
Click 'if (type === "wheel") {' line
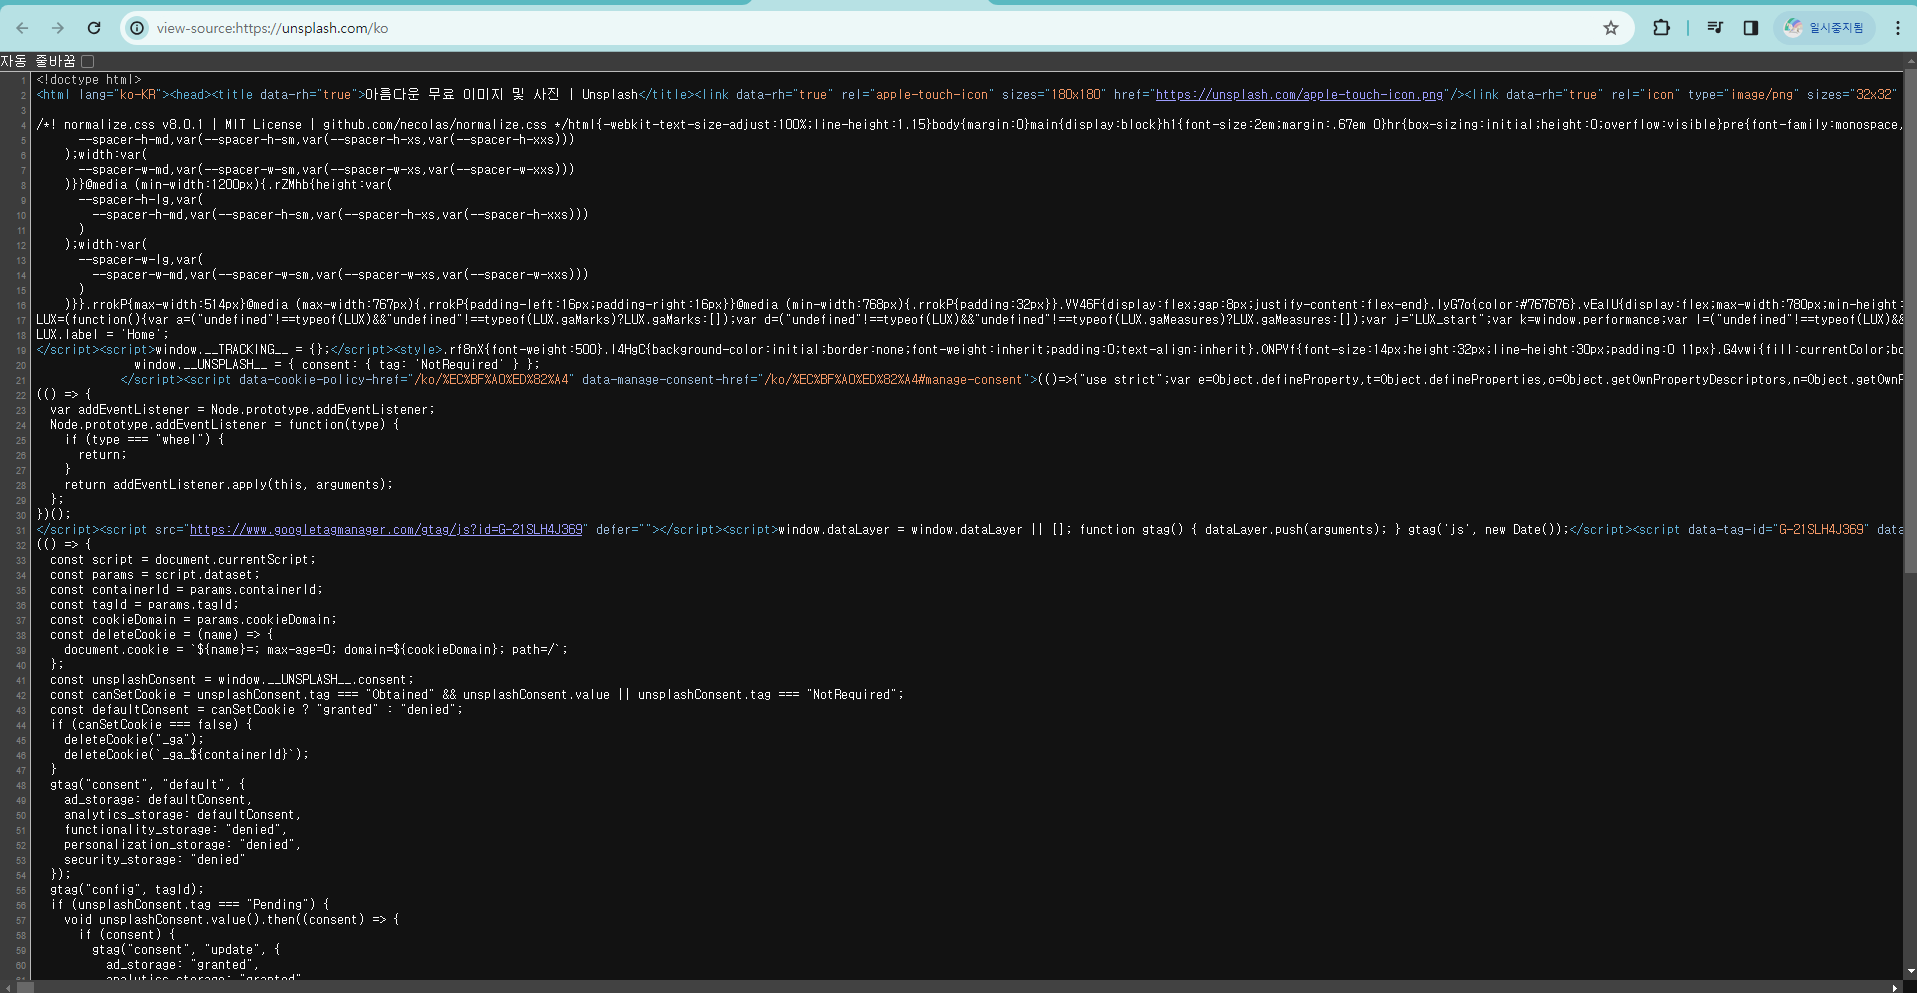145,440
